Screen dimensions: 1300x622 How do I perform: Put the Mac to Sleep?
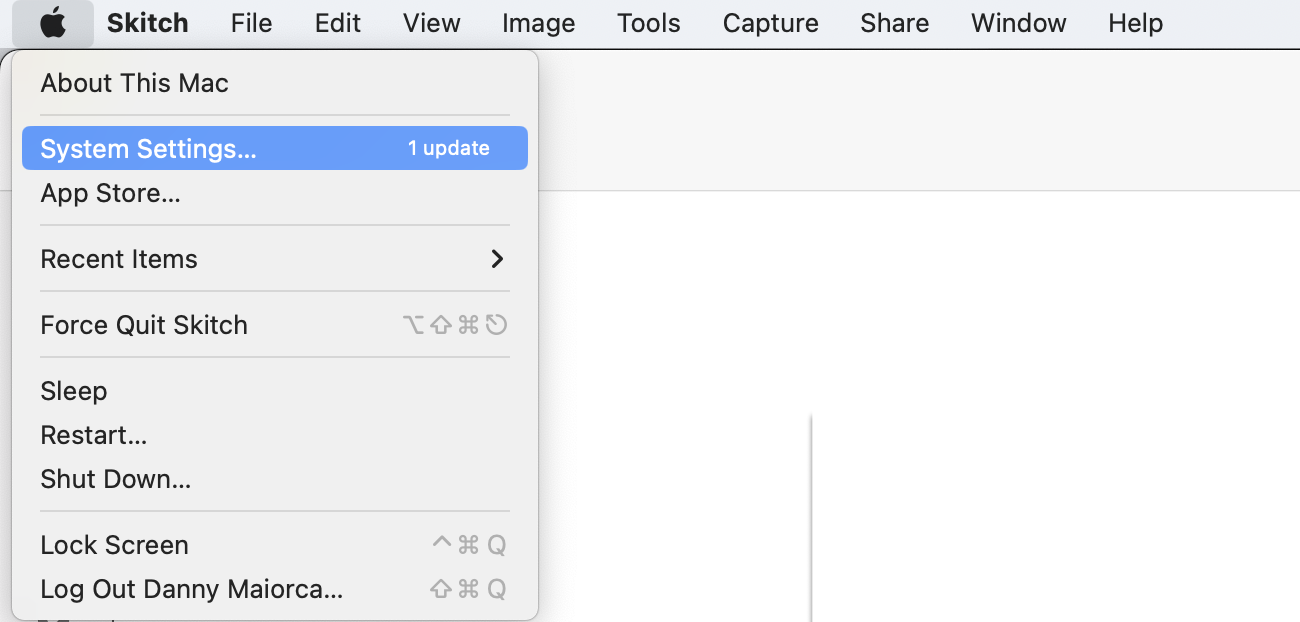(x=275, y=391)
